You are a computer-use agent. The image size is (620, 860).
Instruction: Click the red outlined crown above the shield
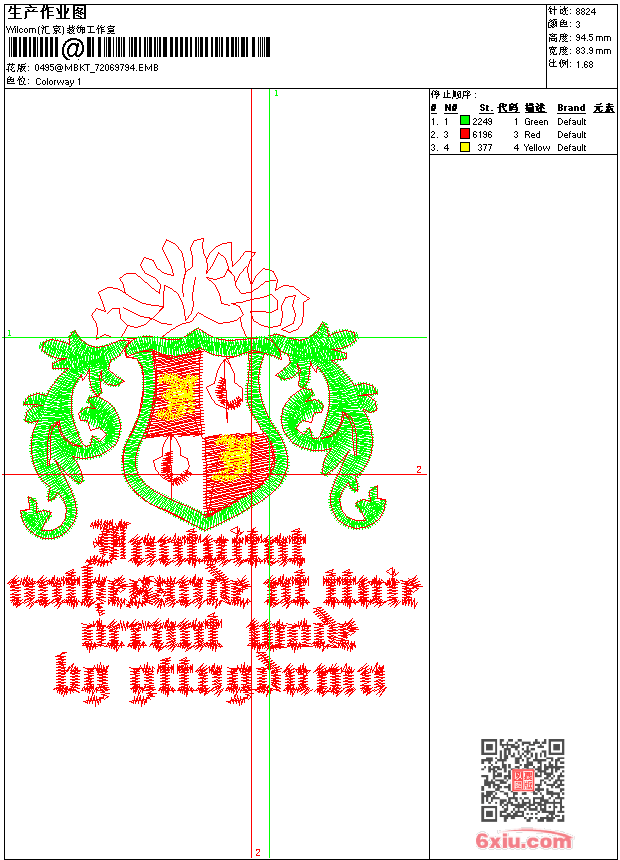[200, 288]
